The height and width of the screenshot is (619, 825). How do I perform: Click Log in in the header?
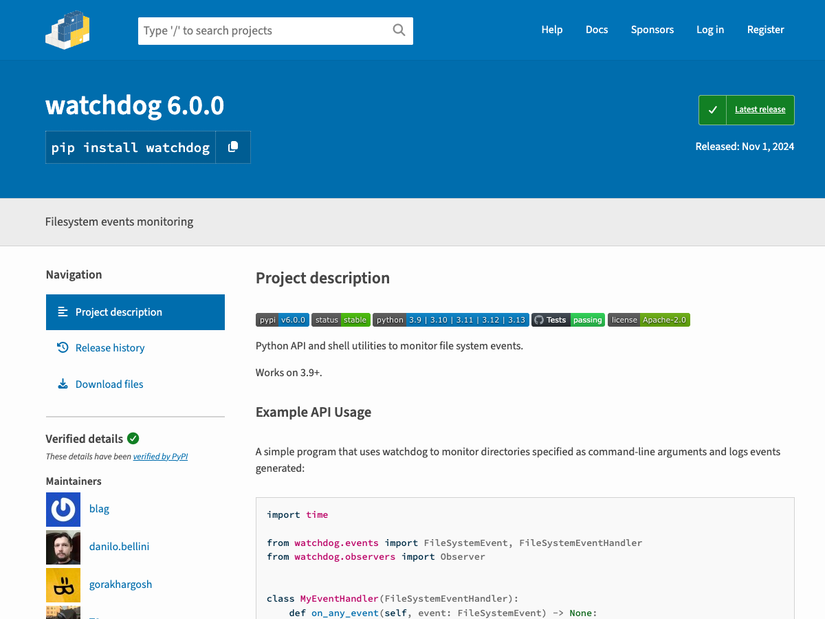pos(710,29)
